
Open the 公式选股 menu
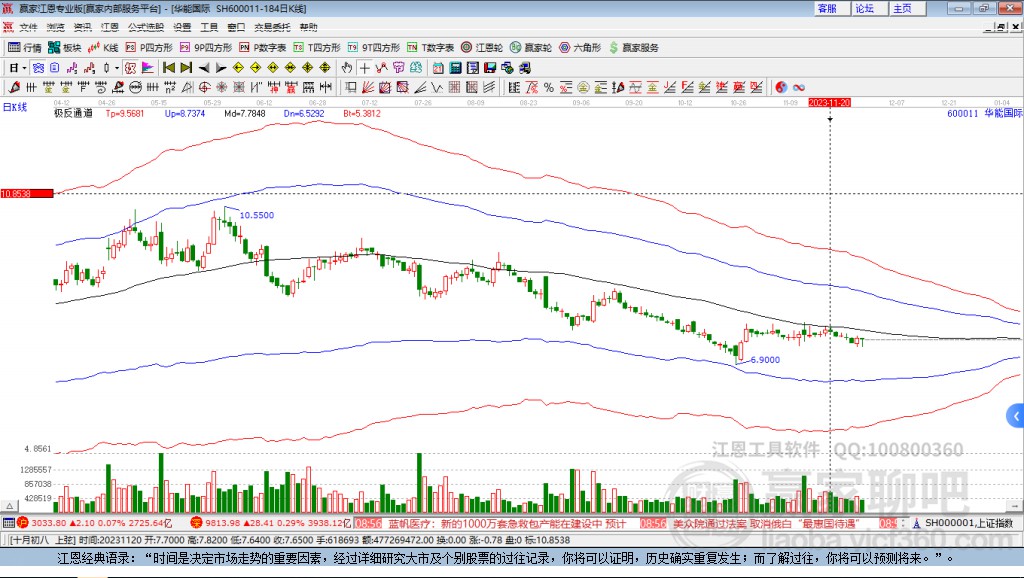146,27
